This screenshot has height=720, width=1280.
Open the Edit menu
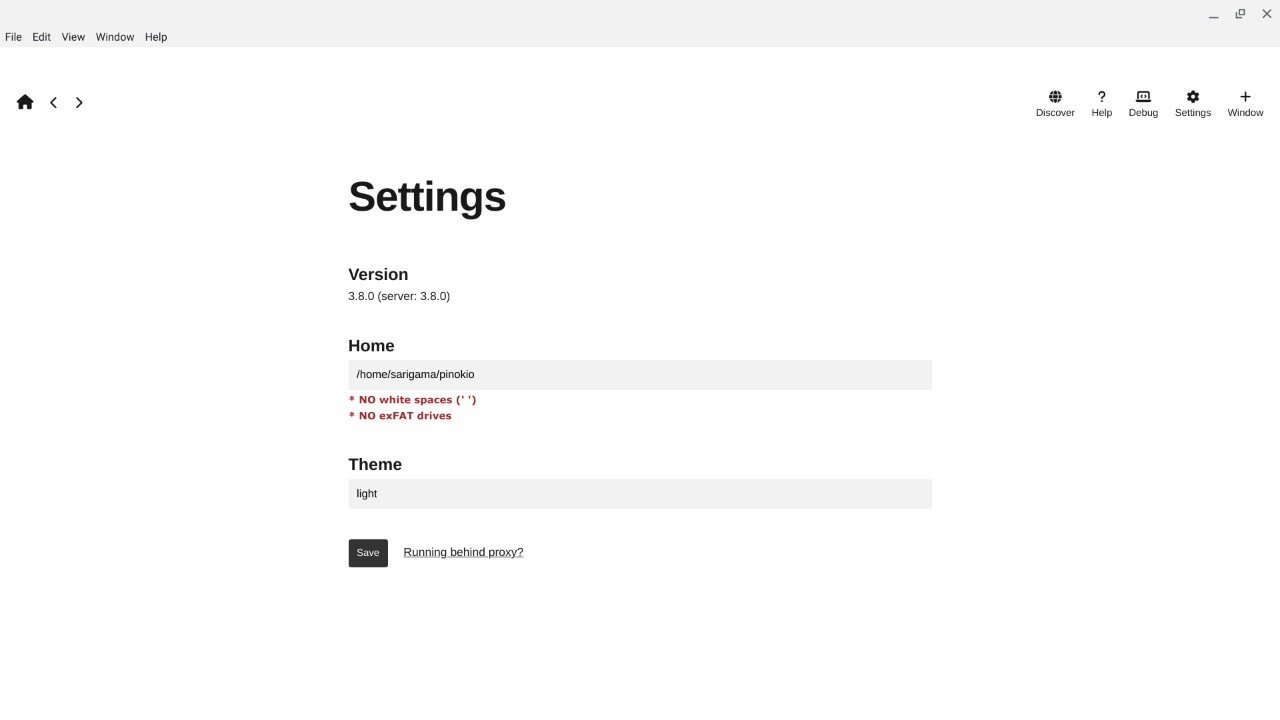(x=41, y=37)
